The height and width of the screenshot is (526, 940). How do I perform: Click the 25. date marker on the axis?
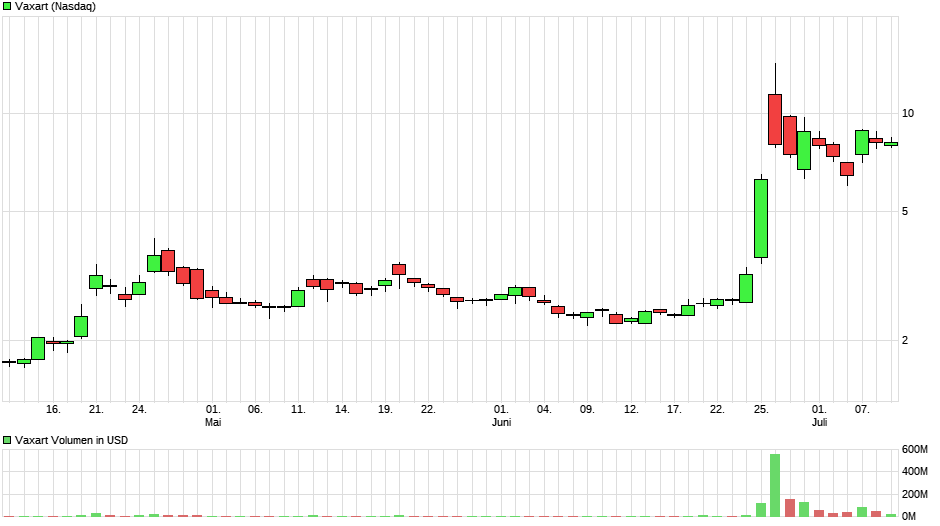point(761,409)
